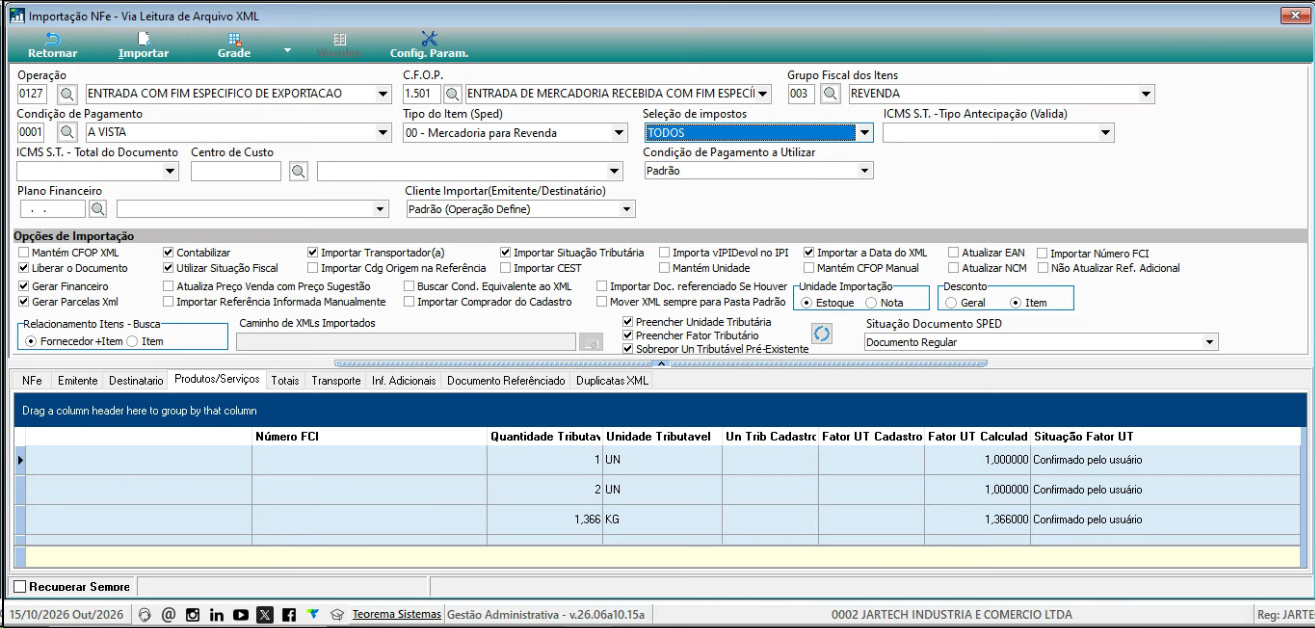Open the Duplicatas XML tab
The width and height of the screenshot is (1315, 628).
click(613, 381)
